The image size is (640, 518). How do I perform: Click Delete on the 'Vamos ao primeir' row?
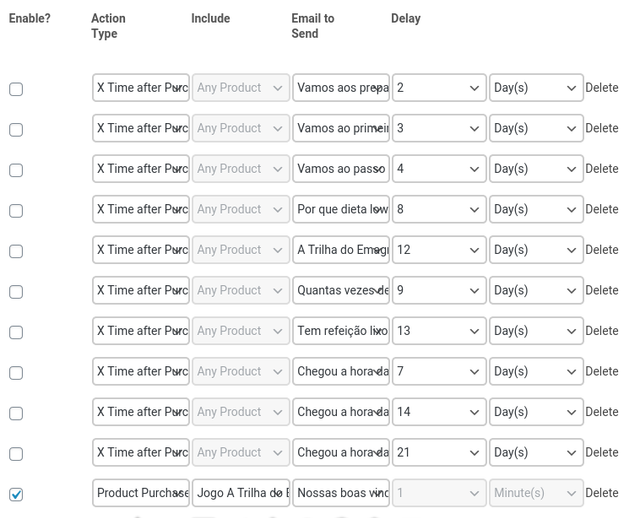(602, 128)
